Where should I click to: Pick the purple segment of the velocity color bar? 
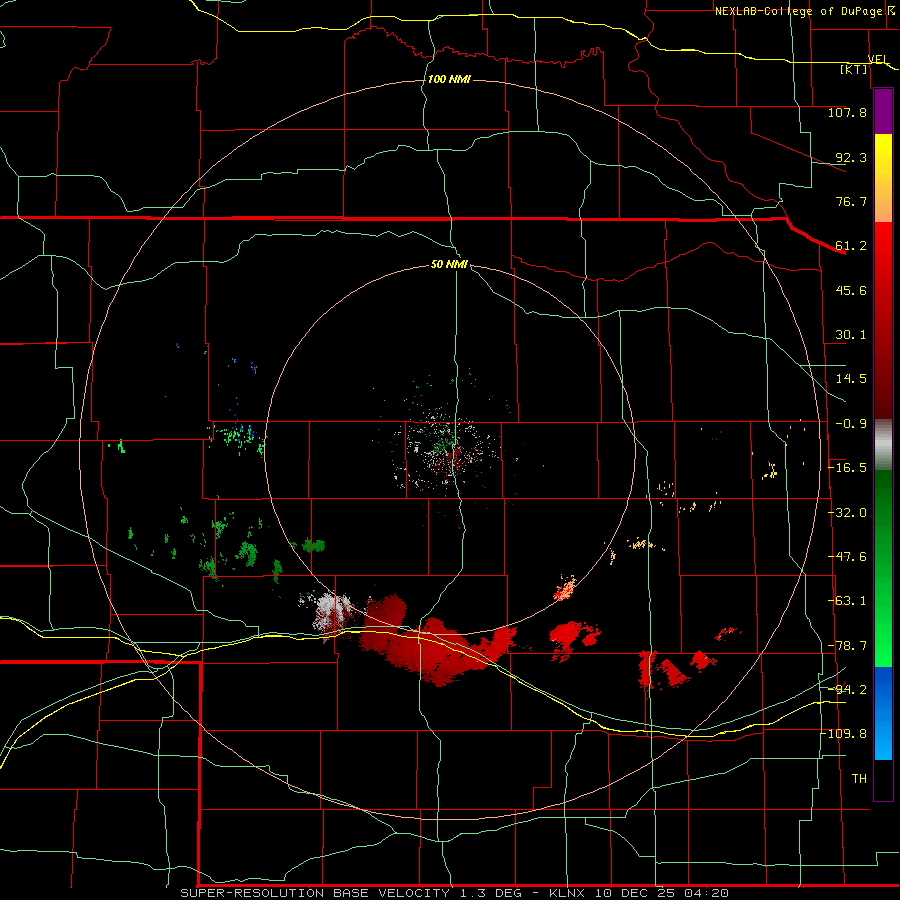click(x=883, y=111)
